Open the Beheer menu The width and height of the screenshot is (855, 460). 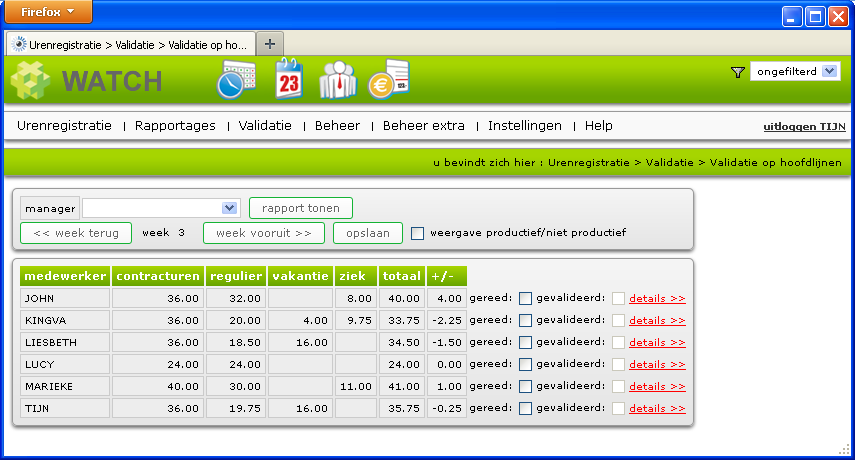(338, 126)
